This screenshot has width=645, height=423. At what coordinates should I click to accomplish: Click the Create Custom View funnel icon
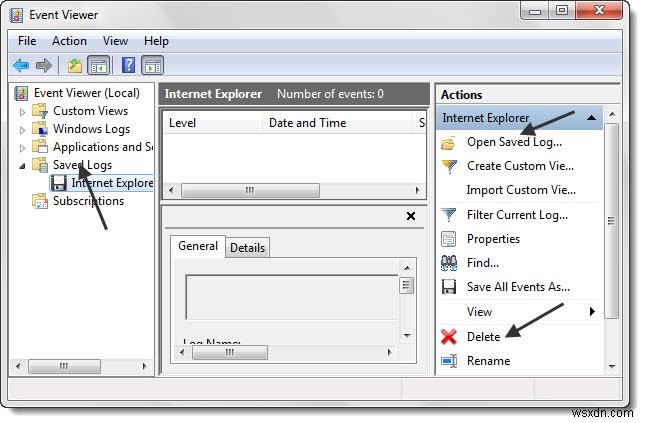coord(449,166)
